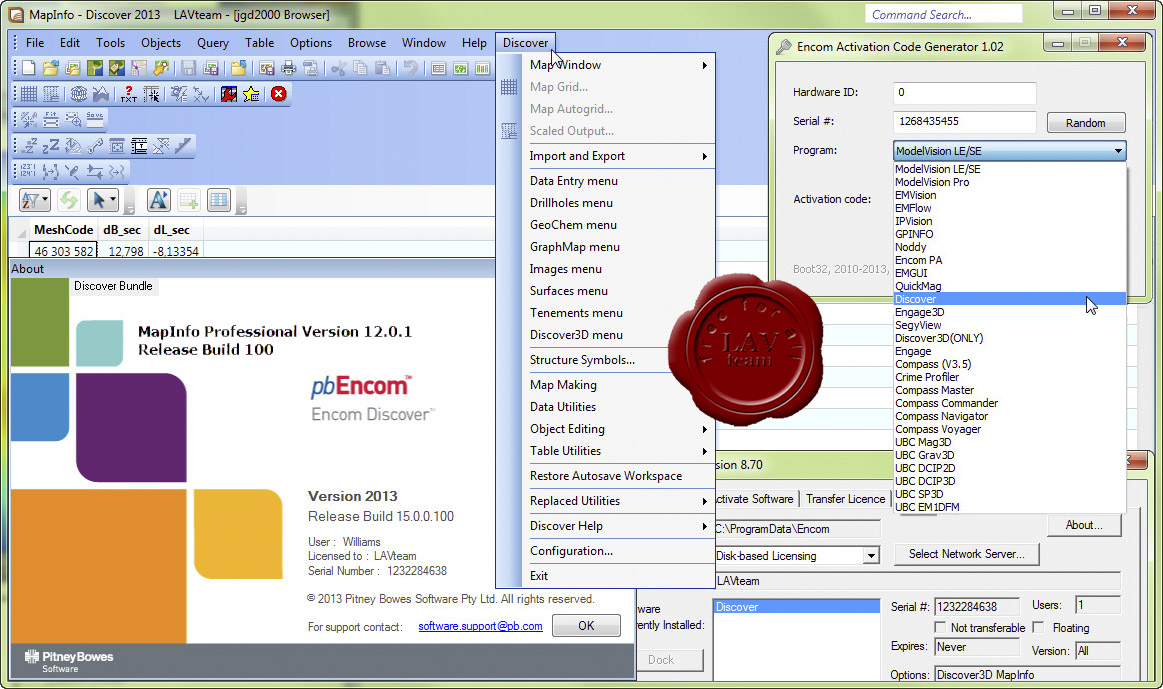The height and width of the screenshot is (689, 1163).
Task: Click OK in the About dialog
Action: click(x=586, y=625)
